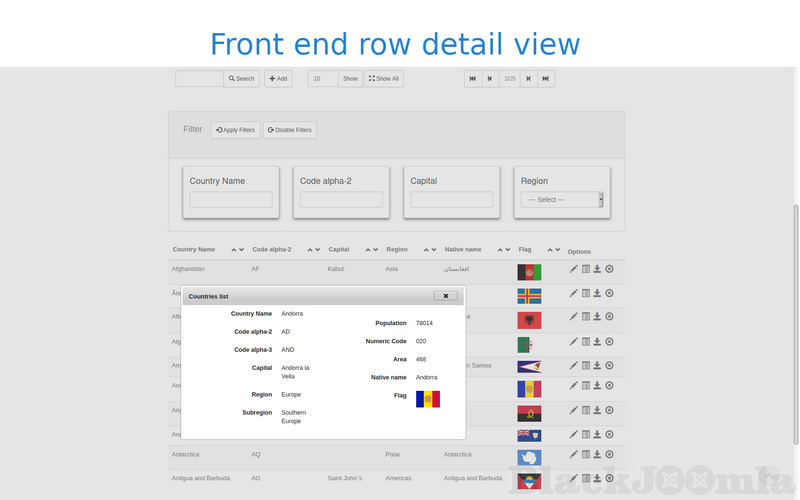Click the Add button

tap(278, 78)
